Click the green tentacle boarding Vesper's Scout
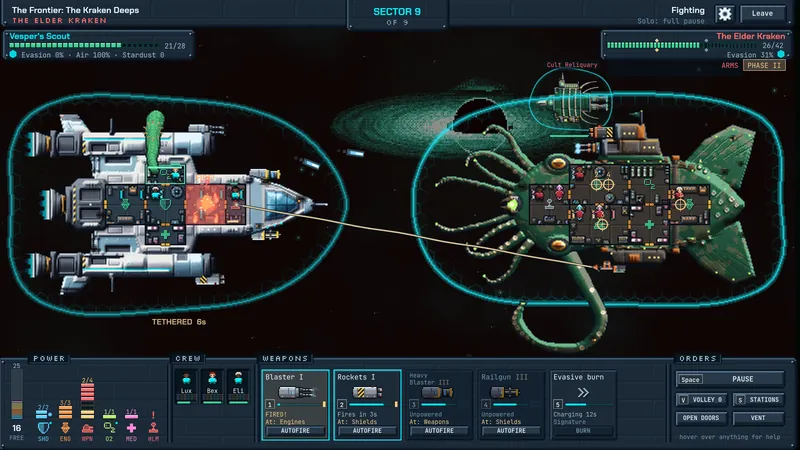Screen dimensions: 800x450 (155, 139)
